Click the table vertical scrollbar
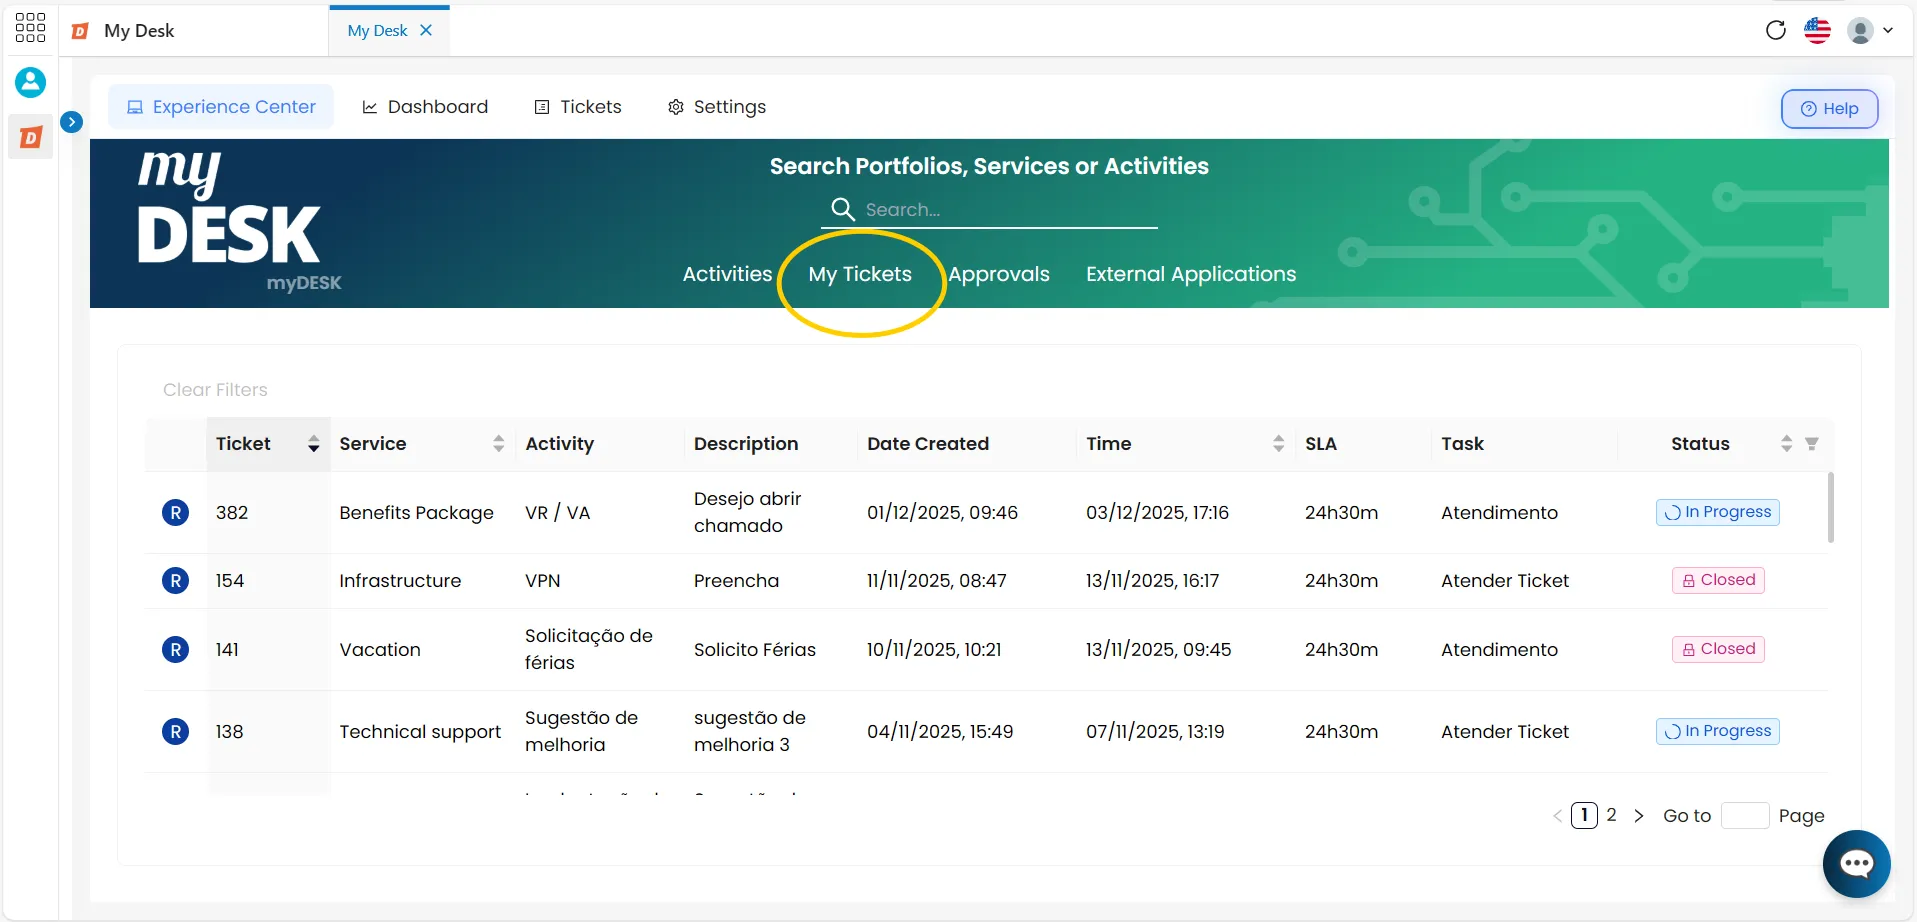The height and width of the screenshot is (922, 1917). click(x=1830, y=508)
